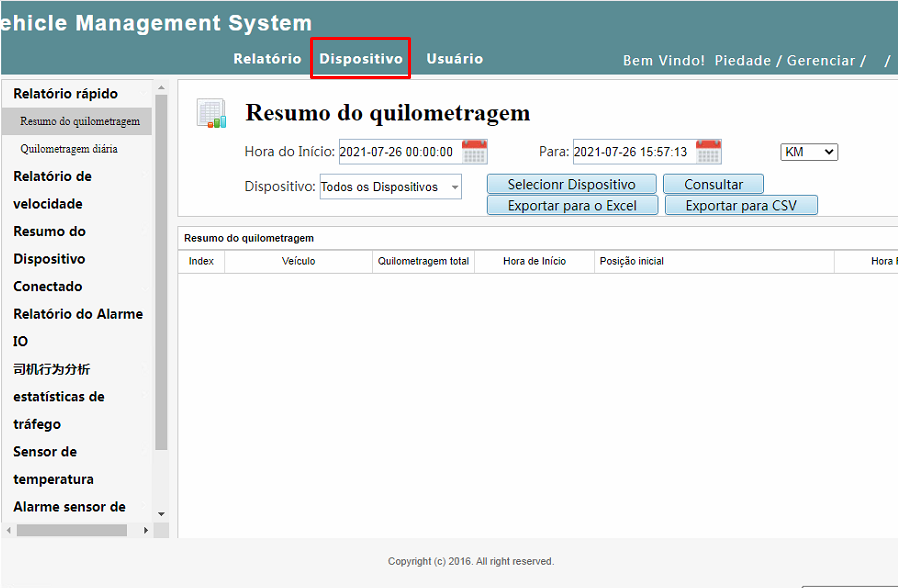Viewport: 898px width, 588px height.
Task: Open the Usuário menu
Action: coord(454,59)
